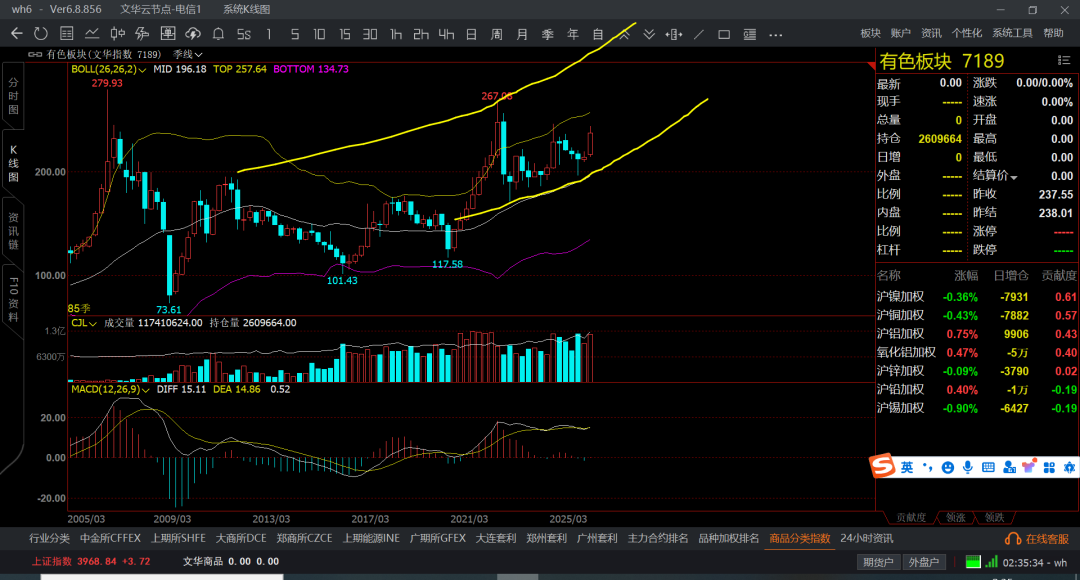Open the K线图 side tab
This screenshot has width=1080, height=580.
[13, 163]
